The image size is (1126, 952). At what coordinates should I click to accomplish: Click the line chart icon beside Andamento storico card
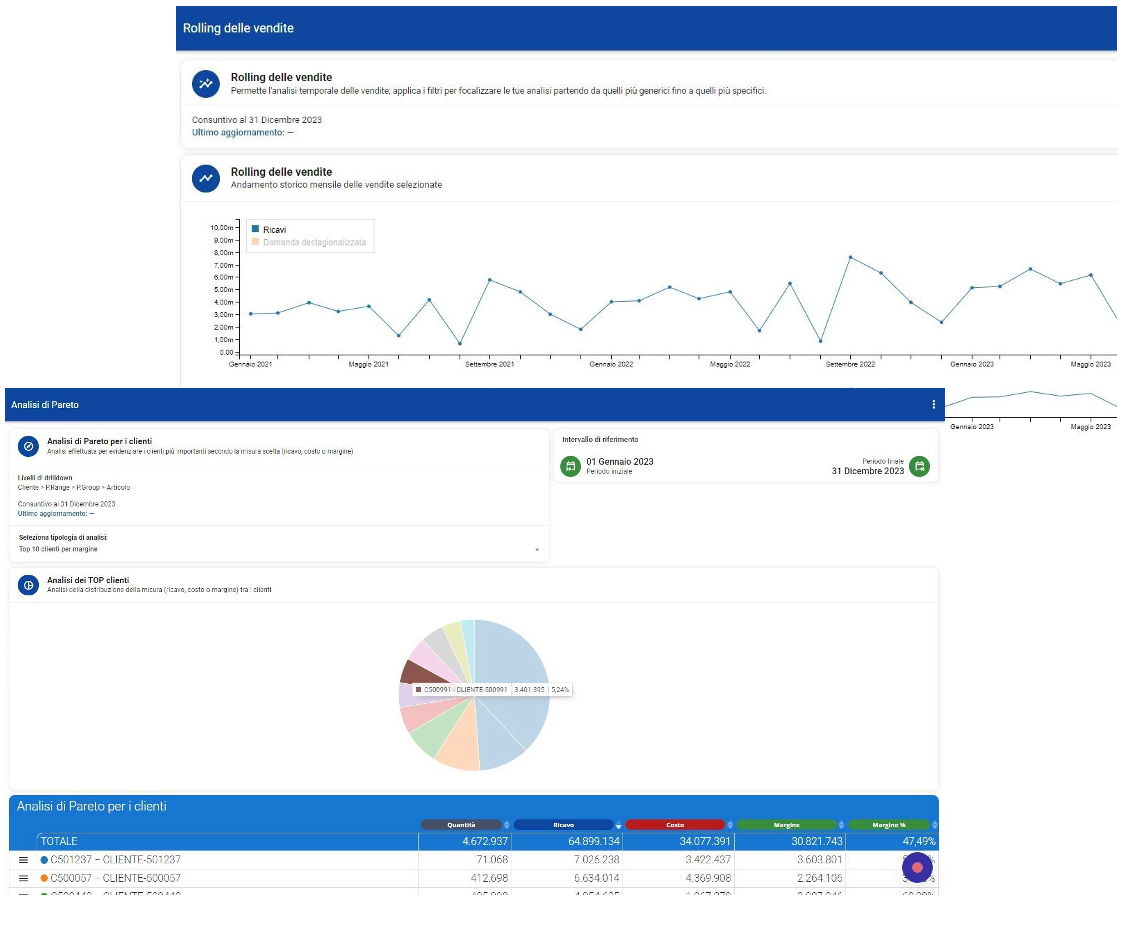206,178
